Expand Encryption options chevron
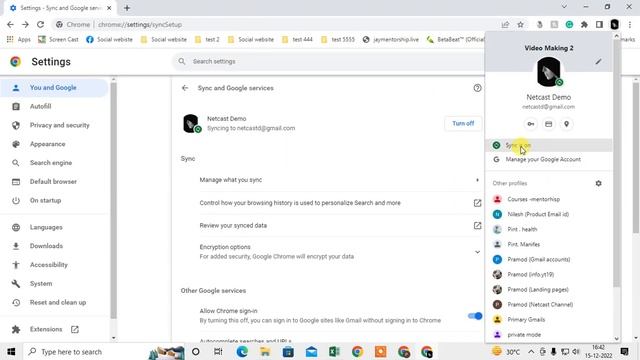The image size is (640, 360). coord(477,252)
